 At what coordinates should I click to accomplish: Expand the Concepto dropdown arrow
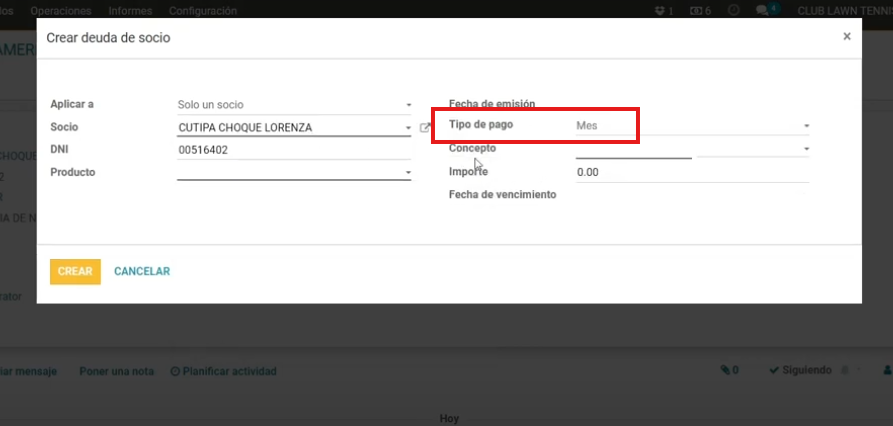point(806,149)
